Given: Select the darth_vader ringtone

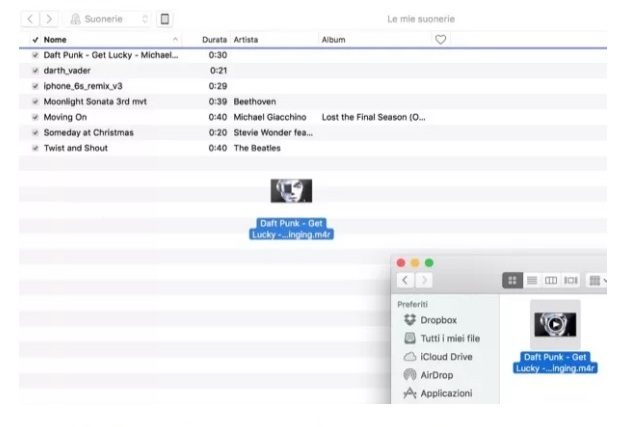Looking at the screenshot, I should coord(313,70).
